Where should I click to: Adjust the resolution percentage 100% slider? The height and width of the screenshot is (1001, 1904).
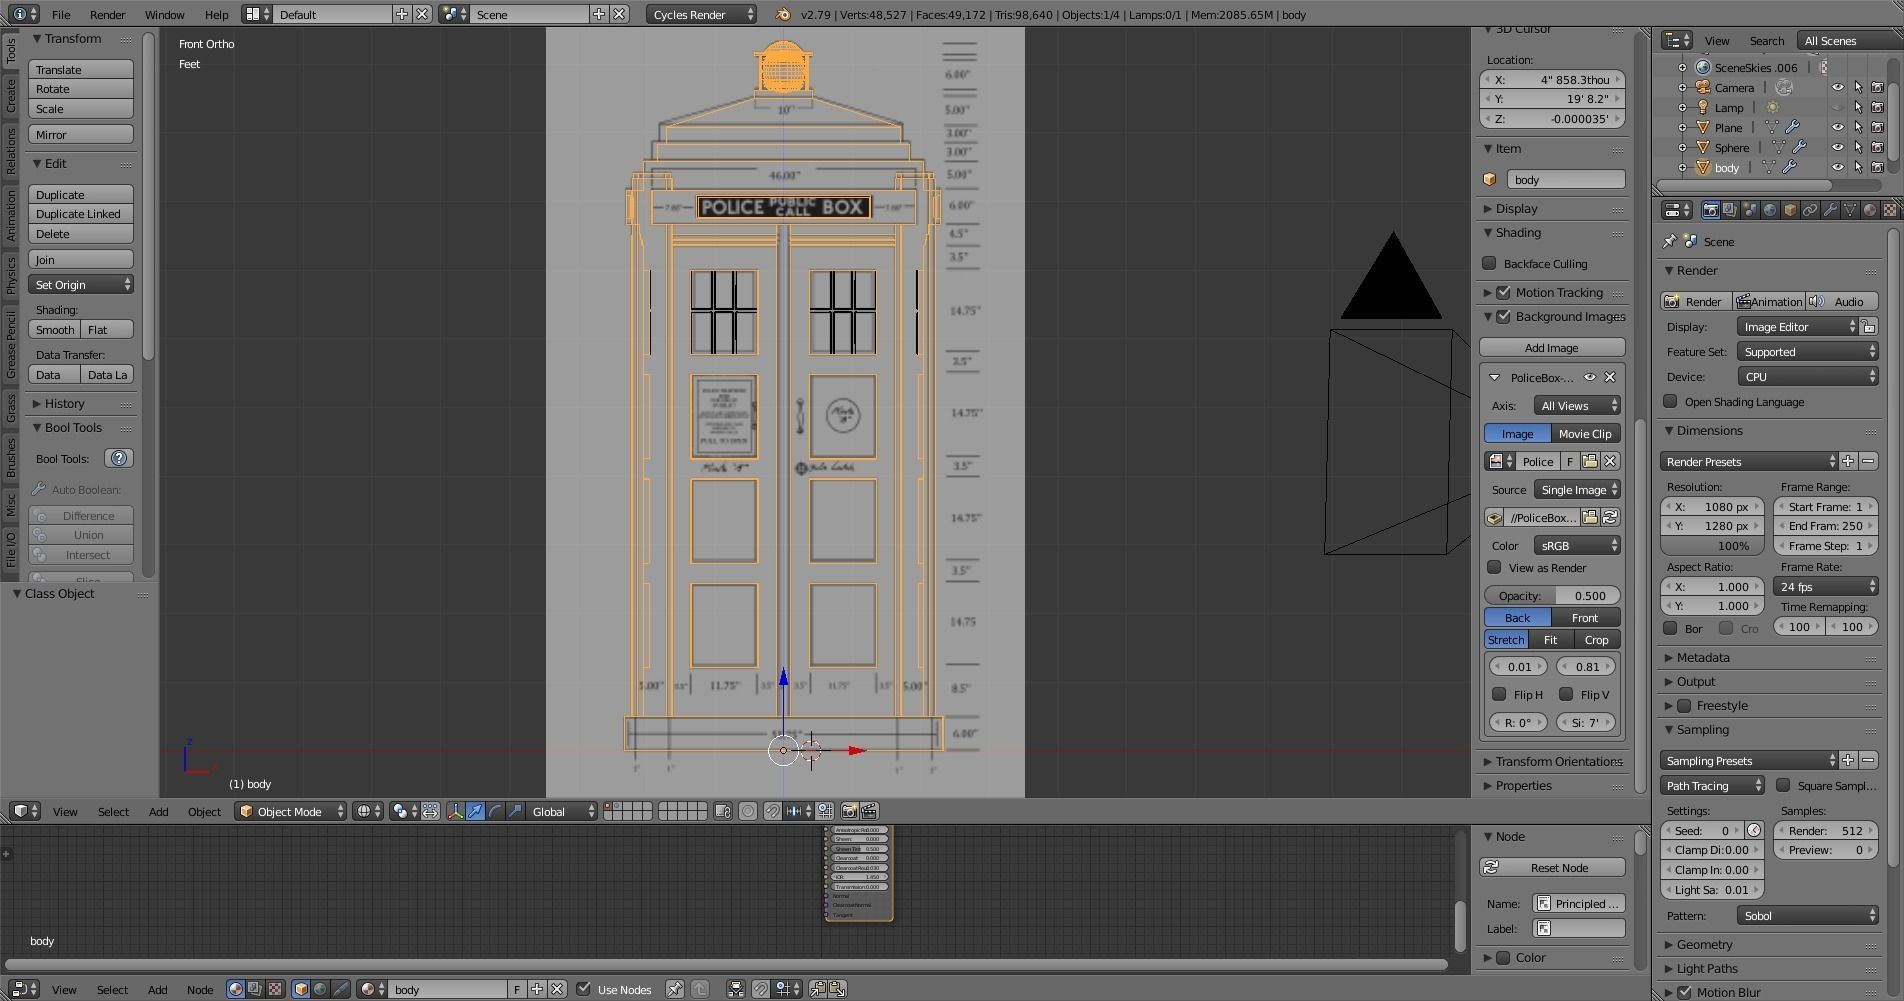pyautogui.click(x=1712, y=545)
